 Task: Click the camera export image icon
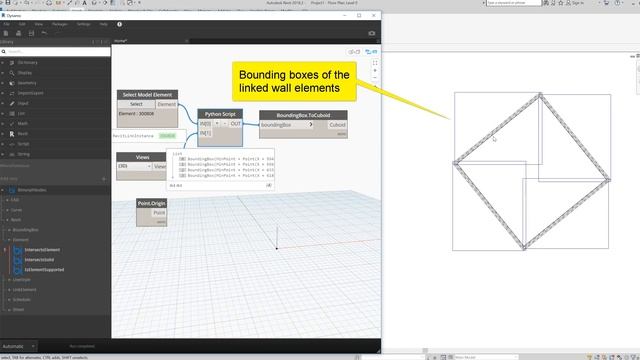point(371,33)
